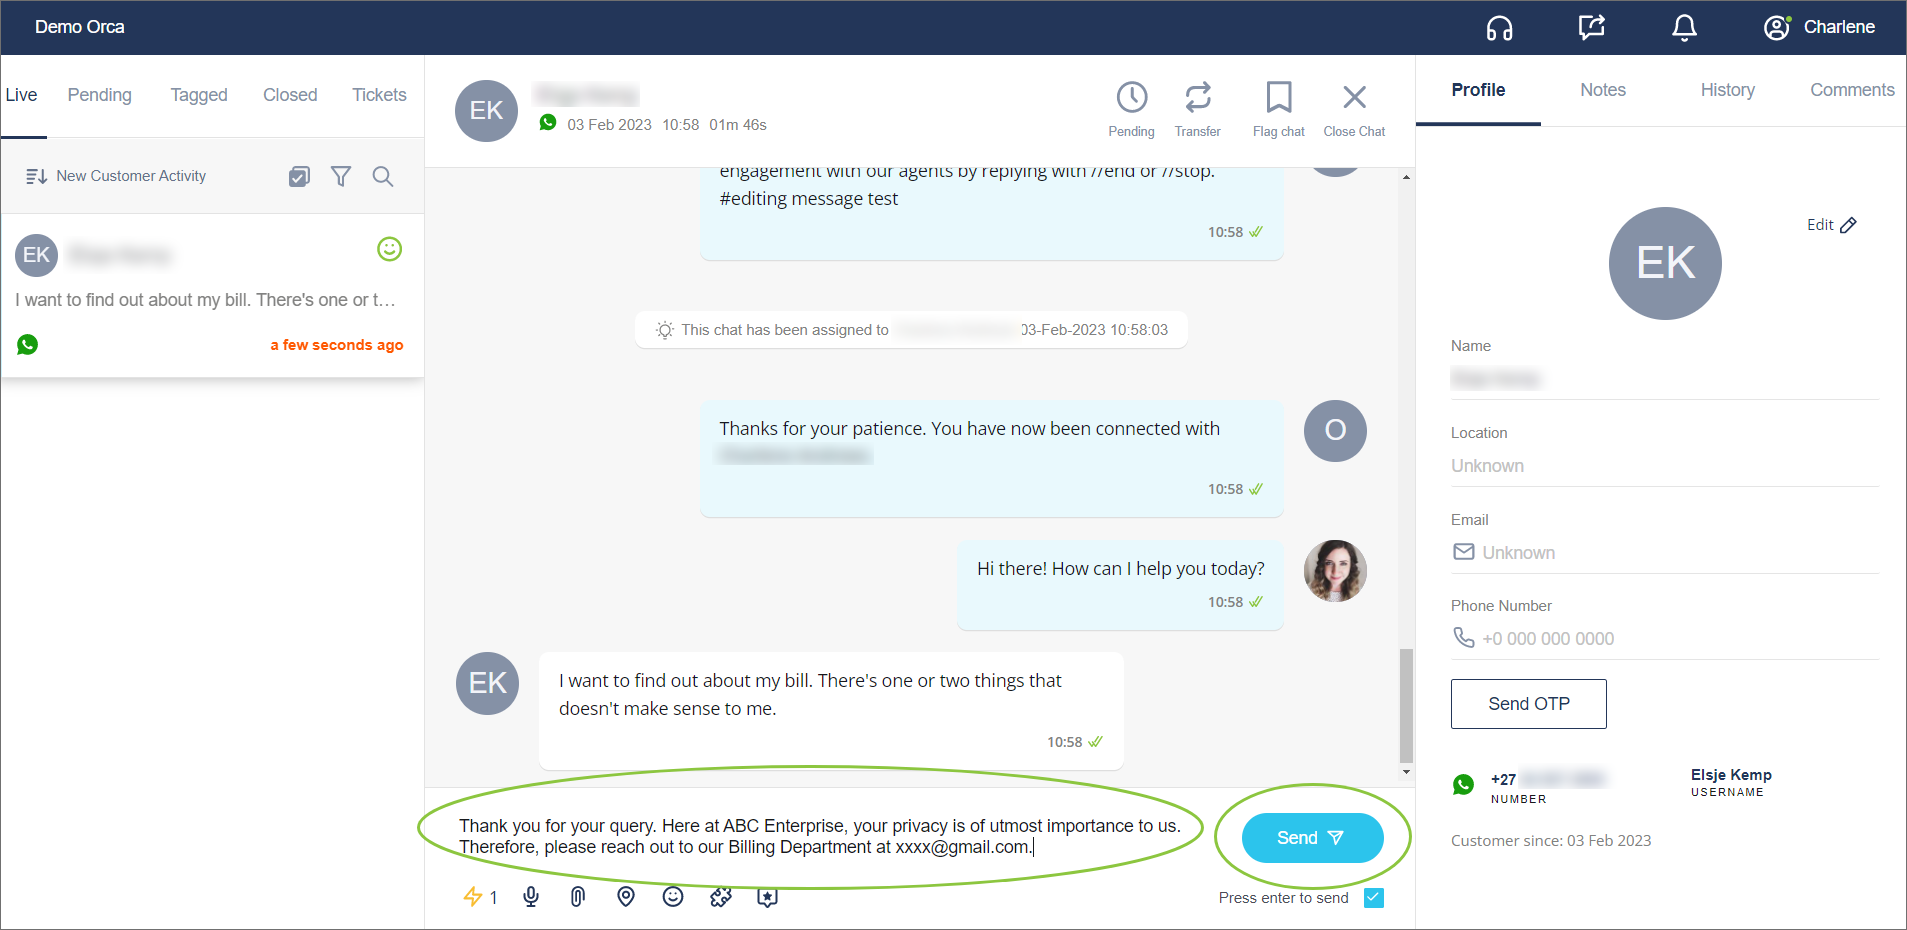Click the headset icon in top bar
This screenshot has width=1907, height=930.
pos(1499,28)
